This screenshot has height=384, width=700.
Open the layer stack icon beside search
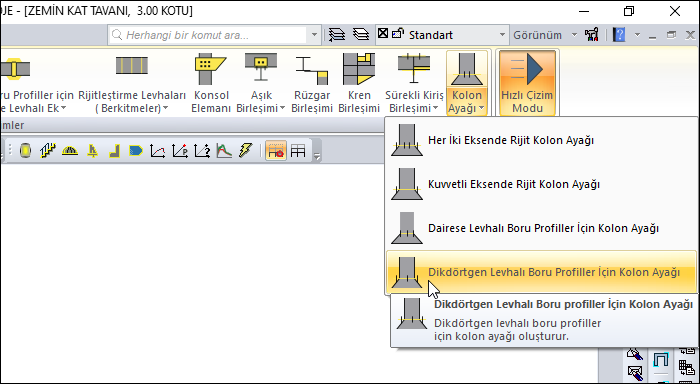point(337,35)
